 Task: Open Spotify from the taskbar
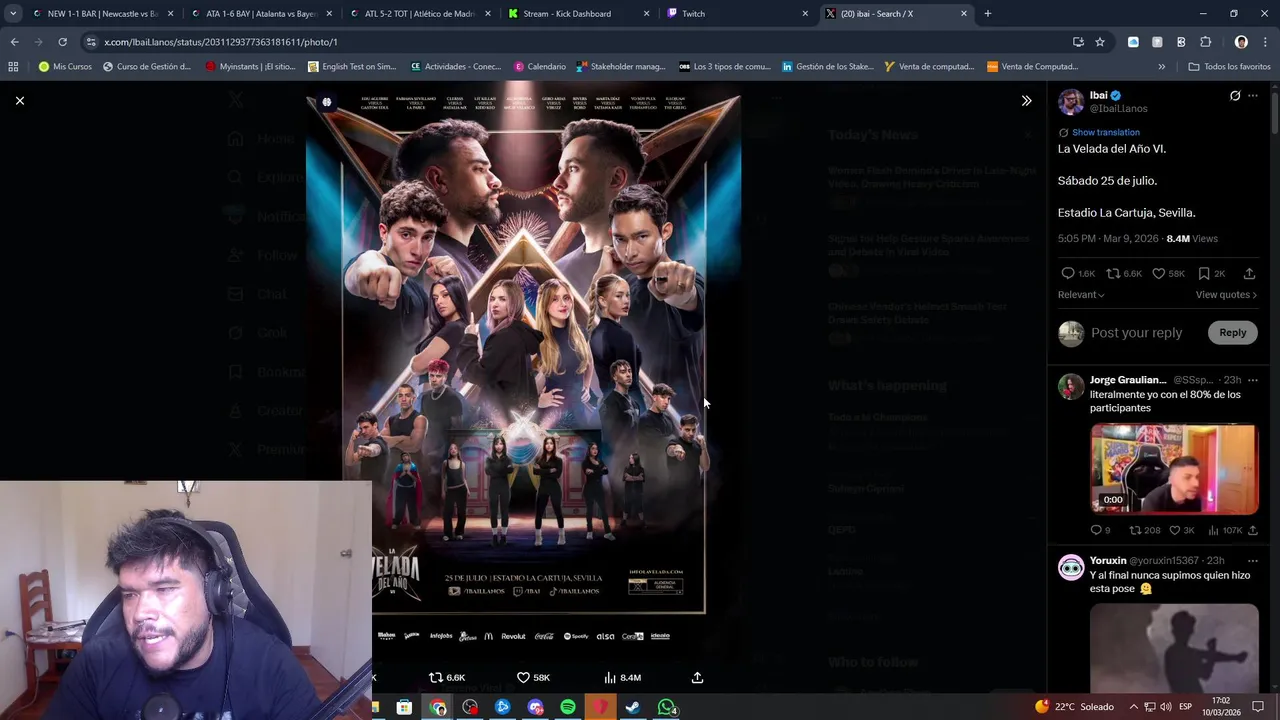click(x=567, y=707)
